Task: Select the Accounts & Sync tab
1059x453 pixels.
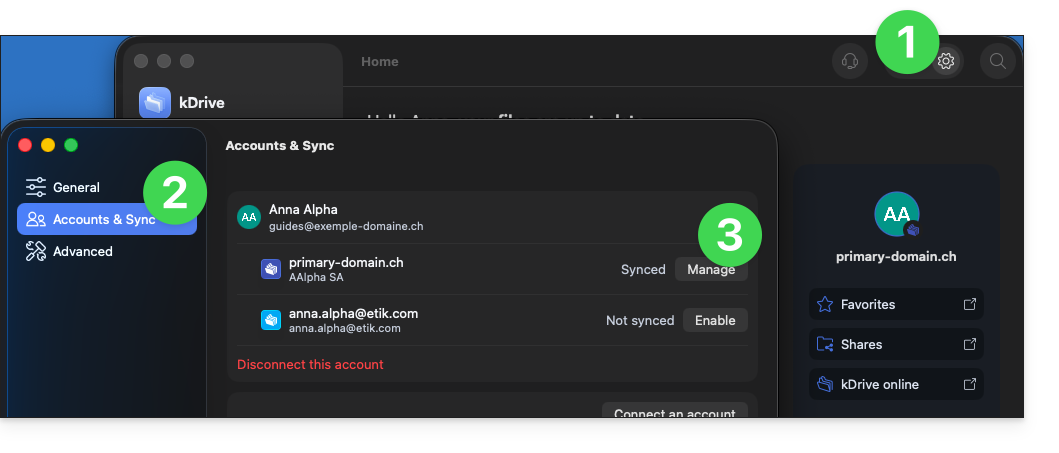Action: tap(107, 219)
